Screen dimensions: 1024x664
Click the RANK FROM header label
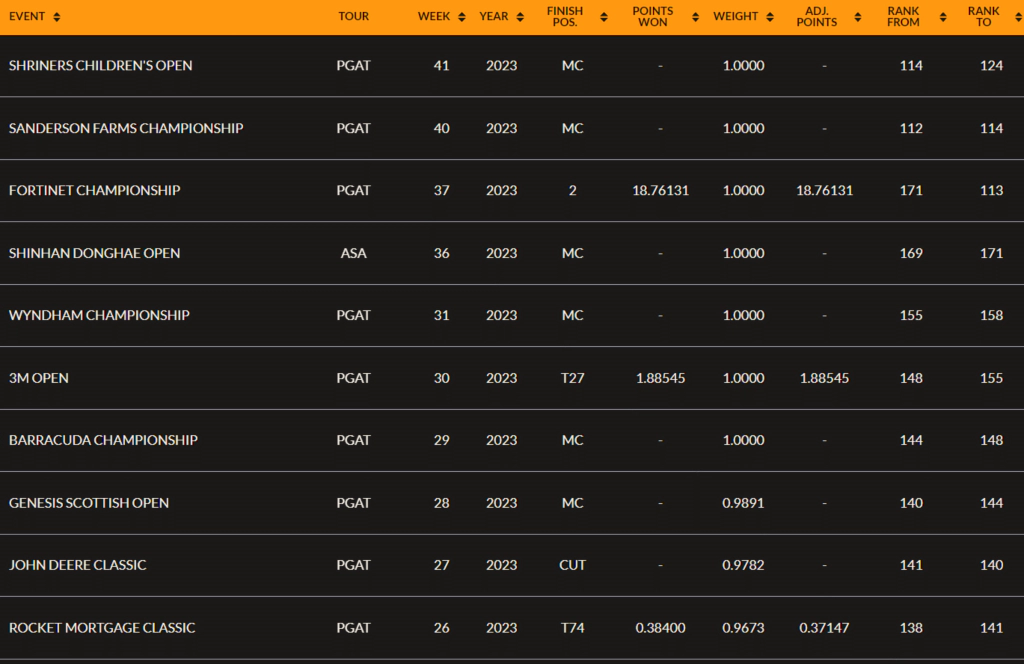[903, 16]
